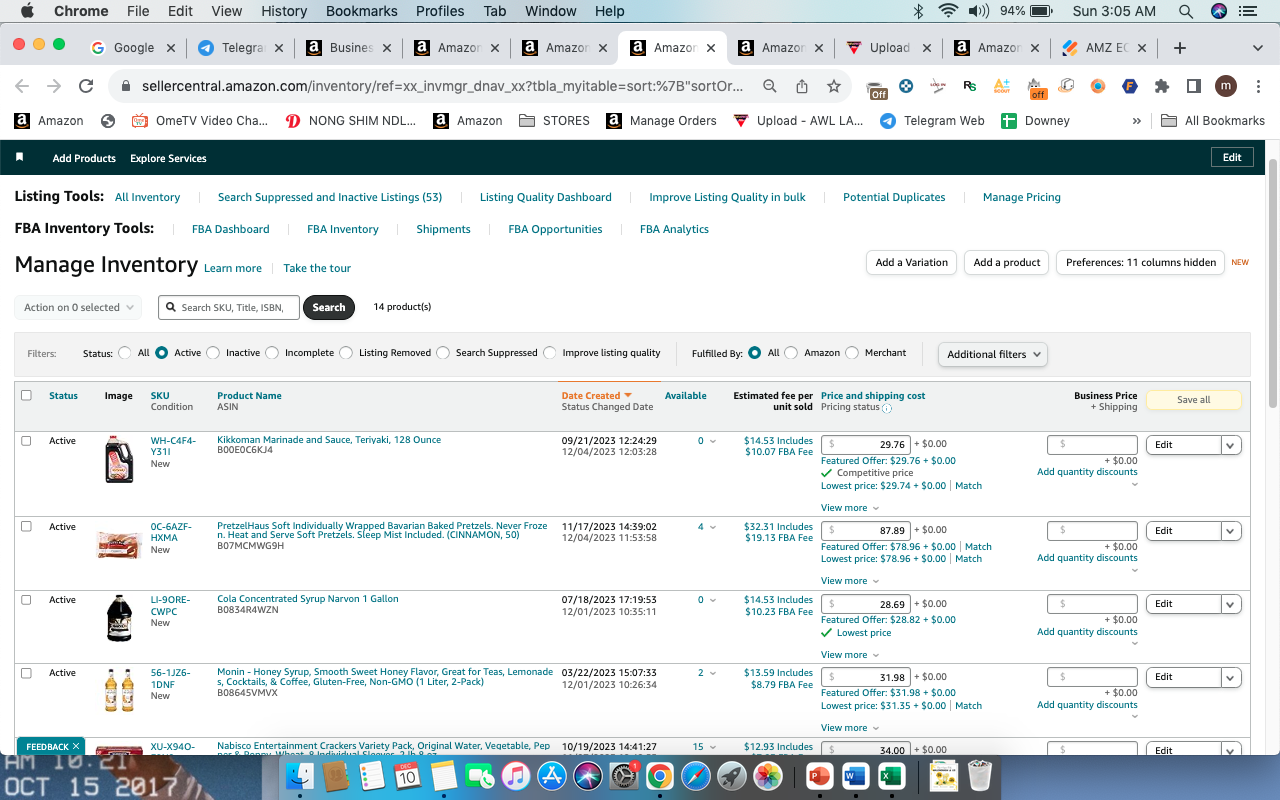Open App Store from the Dock
The width and height of the screenshot is (1280, 800).
point(552,775)
